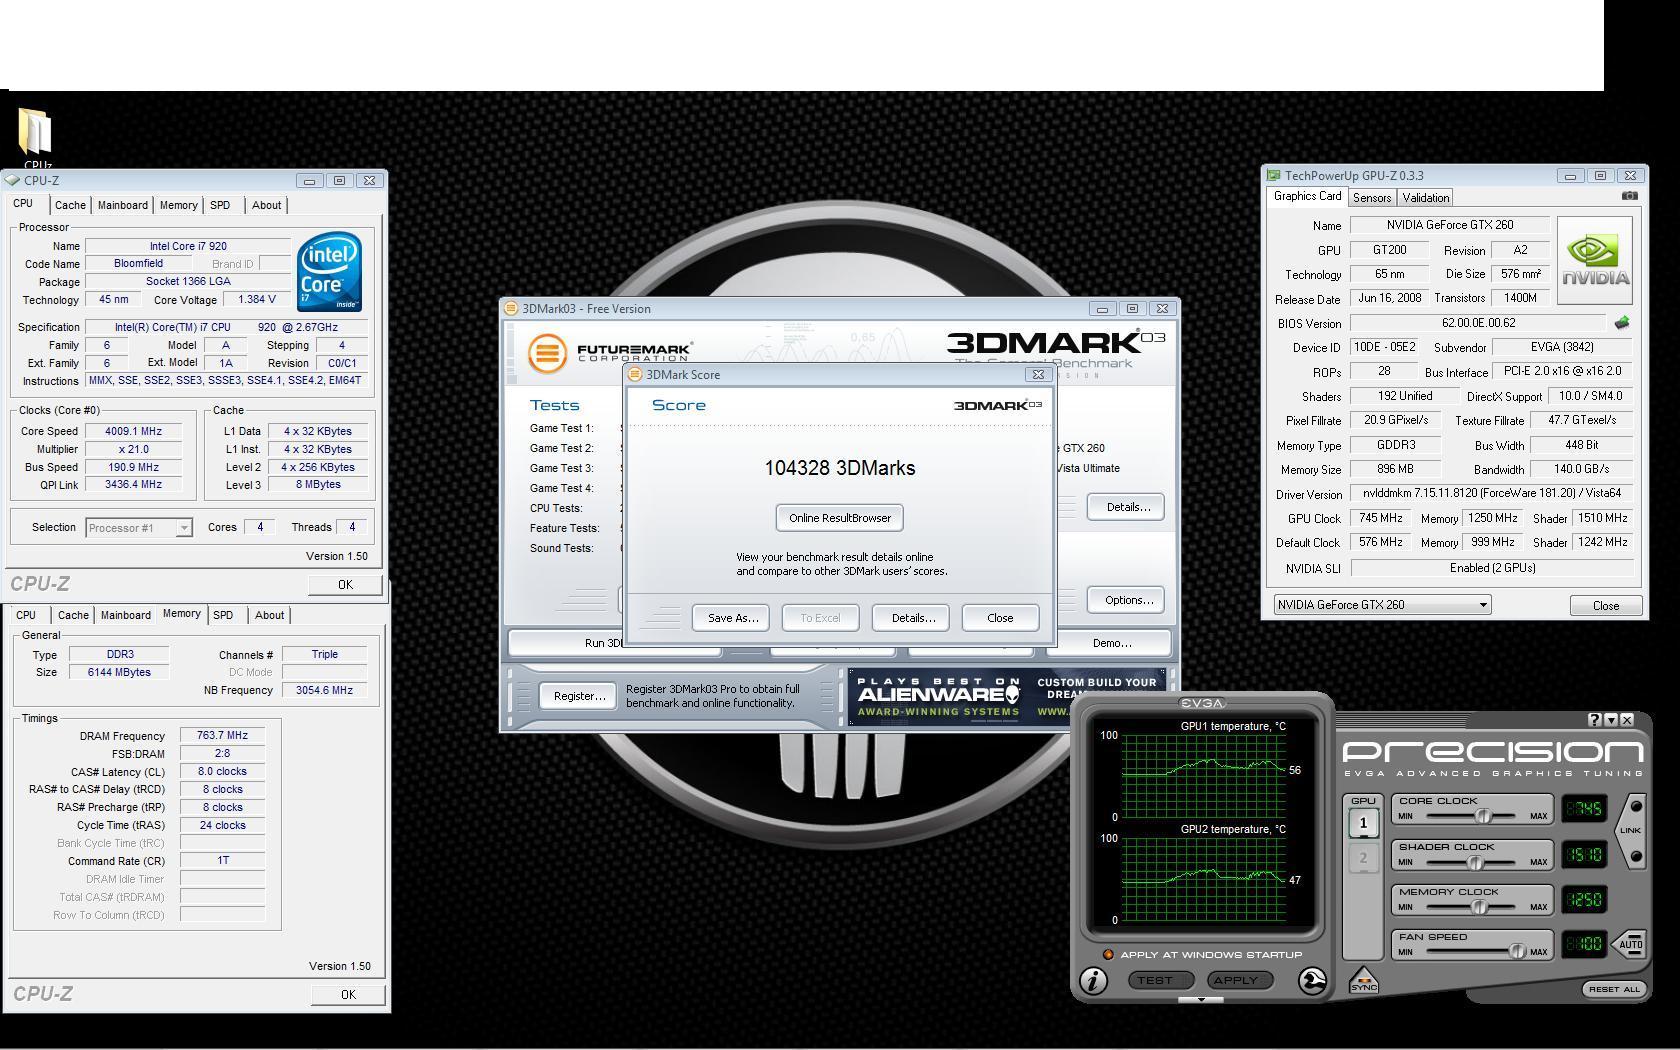
Task: Switch to CPU tab in CPU-Z memory window
Action: coord(26,615)
